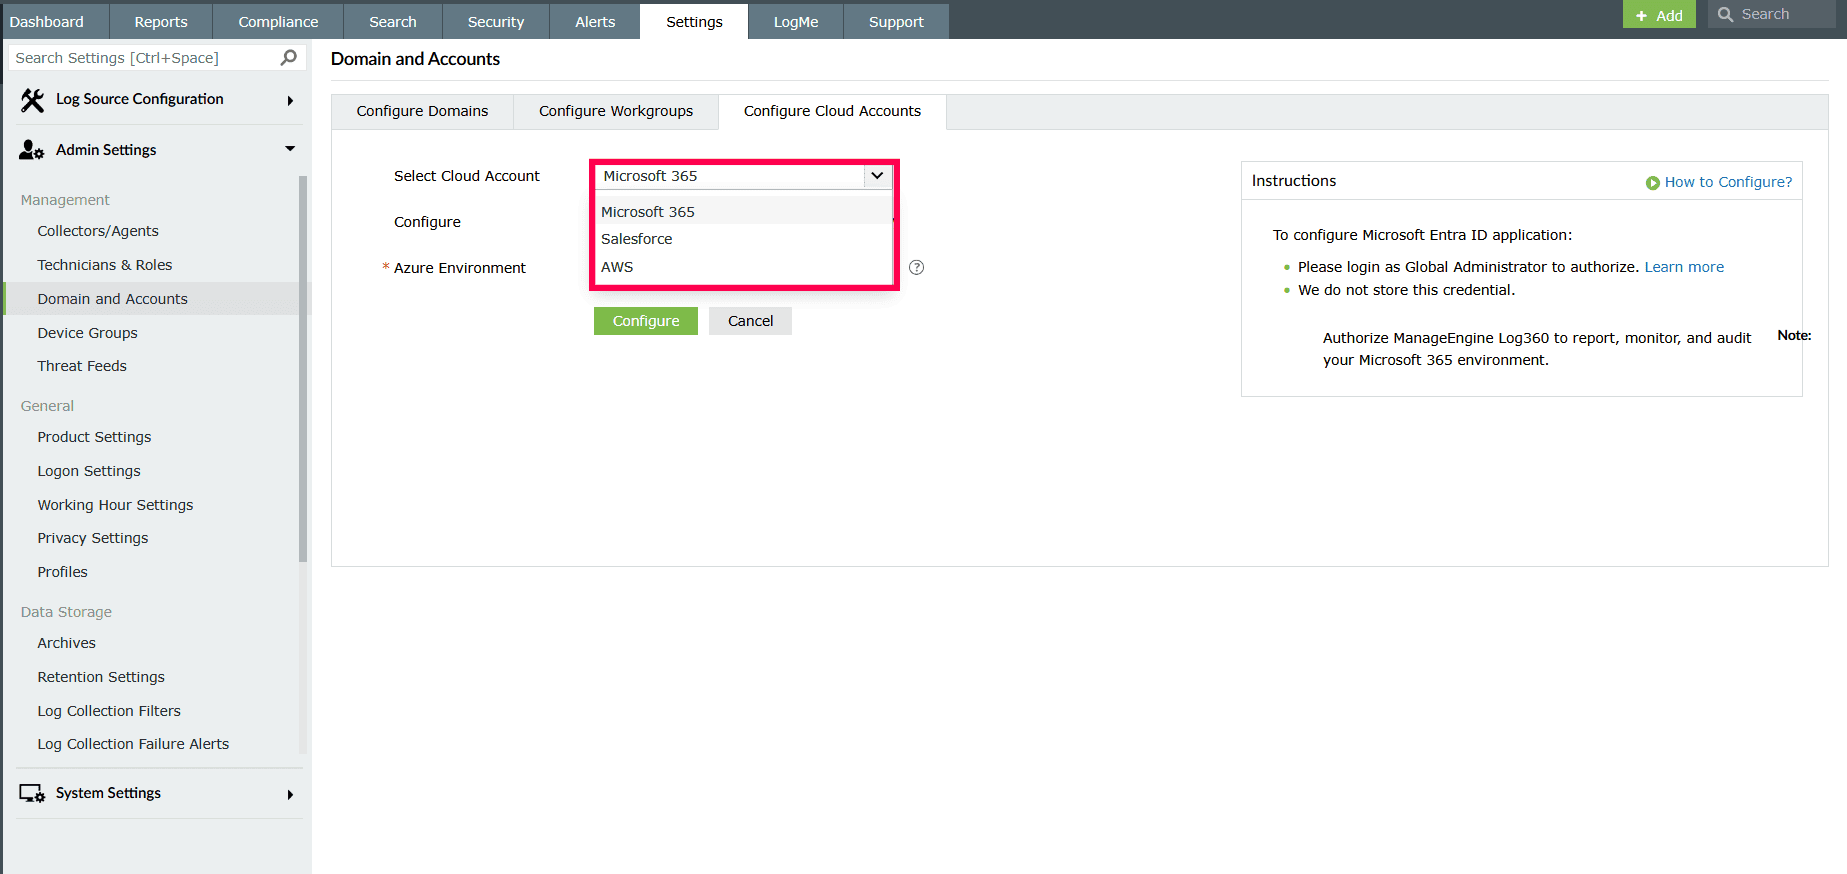Image resolution: width=1847 pixels, height=874 pixels.
Task: Open Log Collection Filters
Action: click(x=109, y=711)
